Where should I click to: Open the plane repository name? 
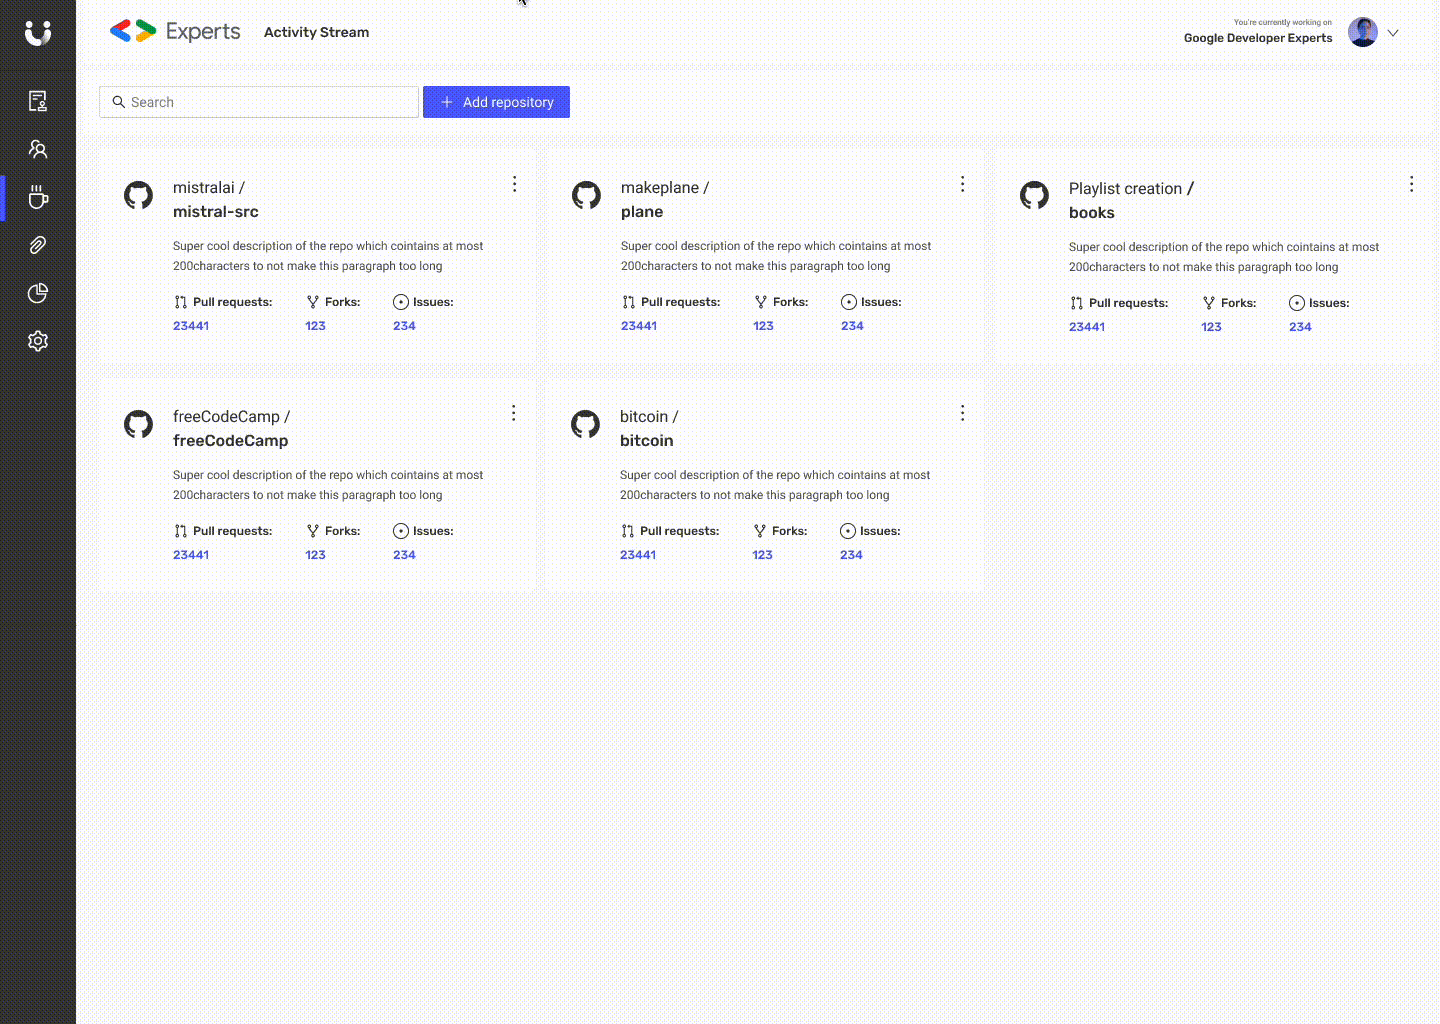coord(642,212)
